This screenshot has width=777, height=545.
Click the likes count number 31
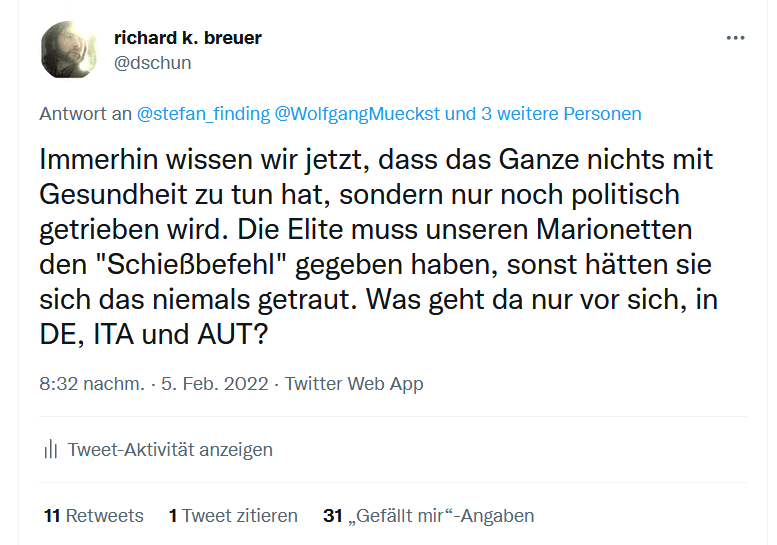coord(333,516)
